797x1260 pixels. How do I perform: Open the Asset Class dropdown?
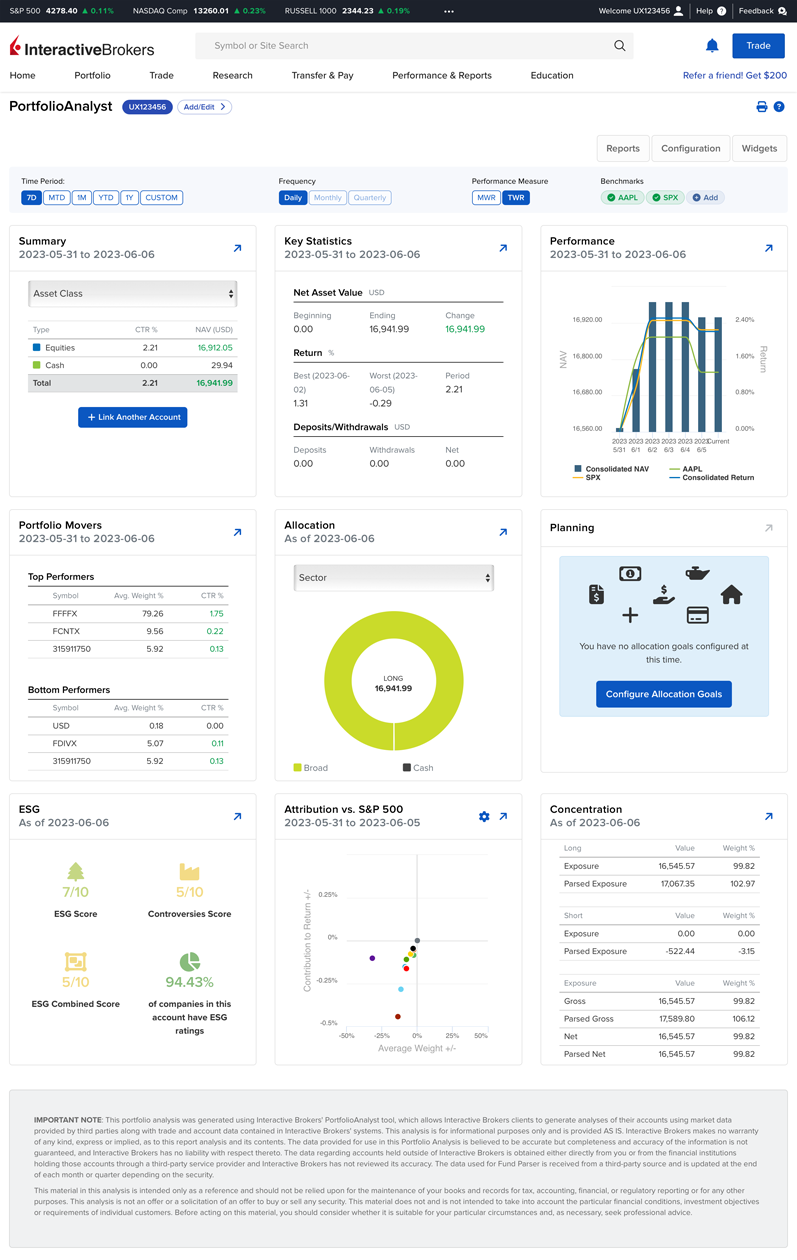(x=133, y=294)
